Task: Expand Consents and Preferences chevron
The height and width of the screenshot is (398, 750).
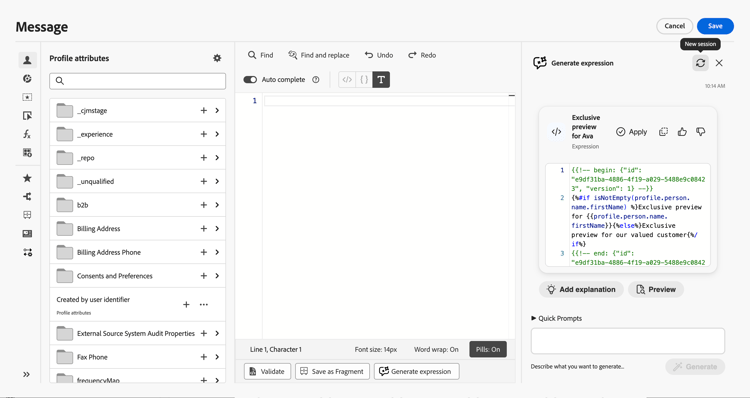Action: pos(217,276)
